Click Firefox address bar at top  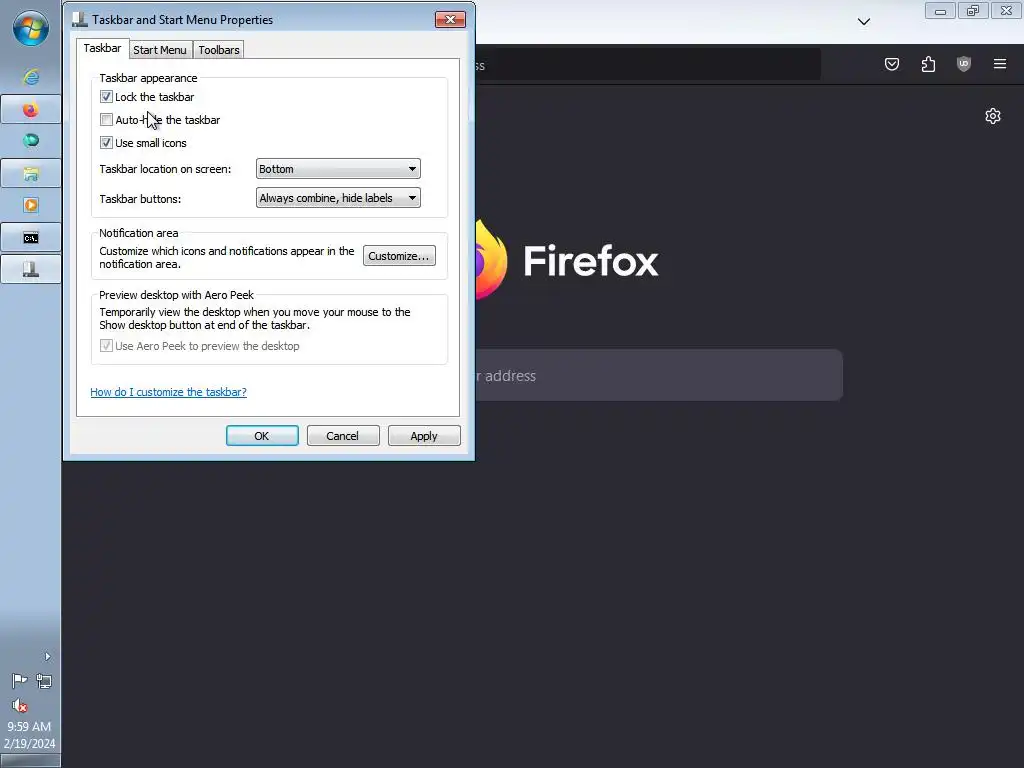point(648,65)
